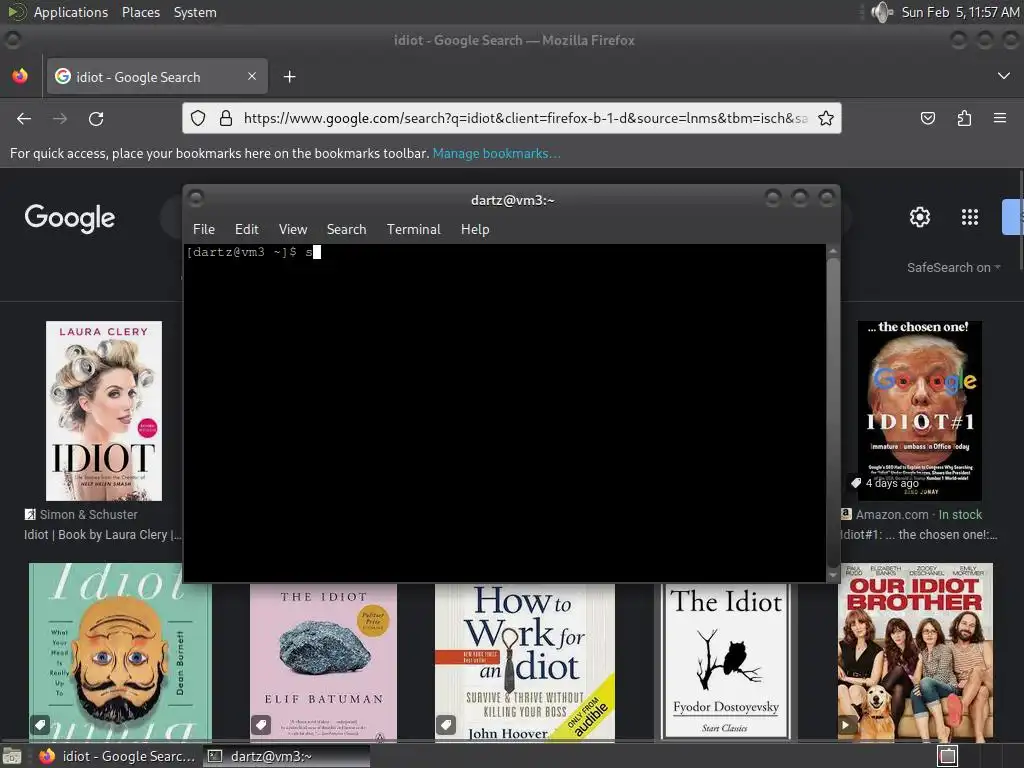Open Firefox View pinned icon

coord(20,76)
